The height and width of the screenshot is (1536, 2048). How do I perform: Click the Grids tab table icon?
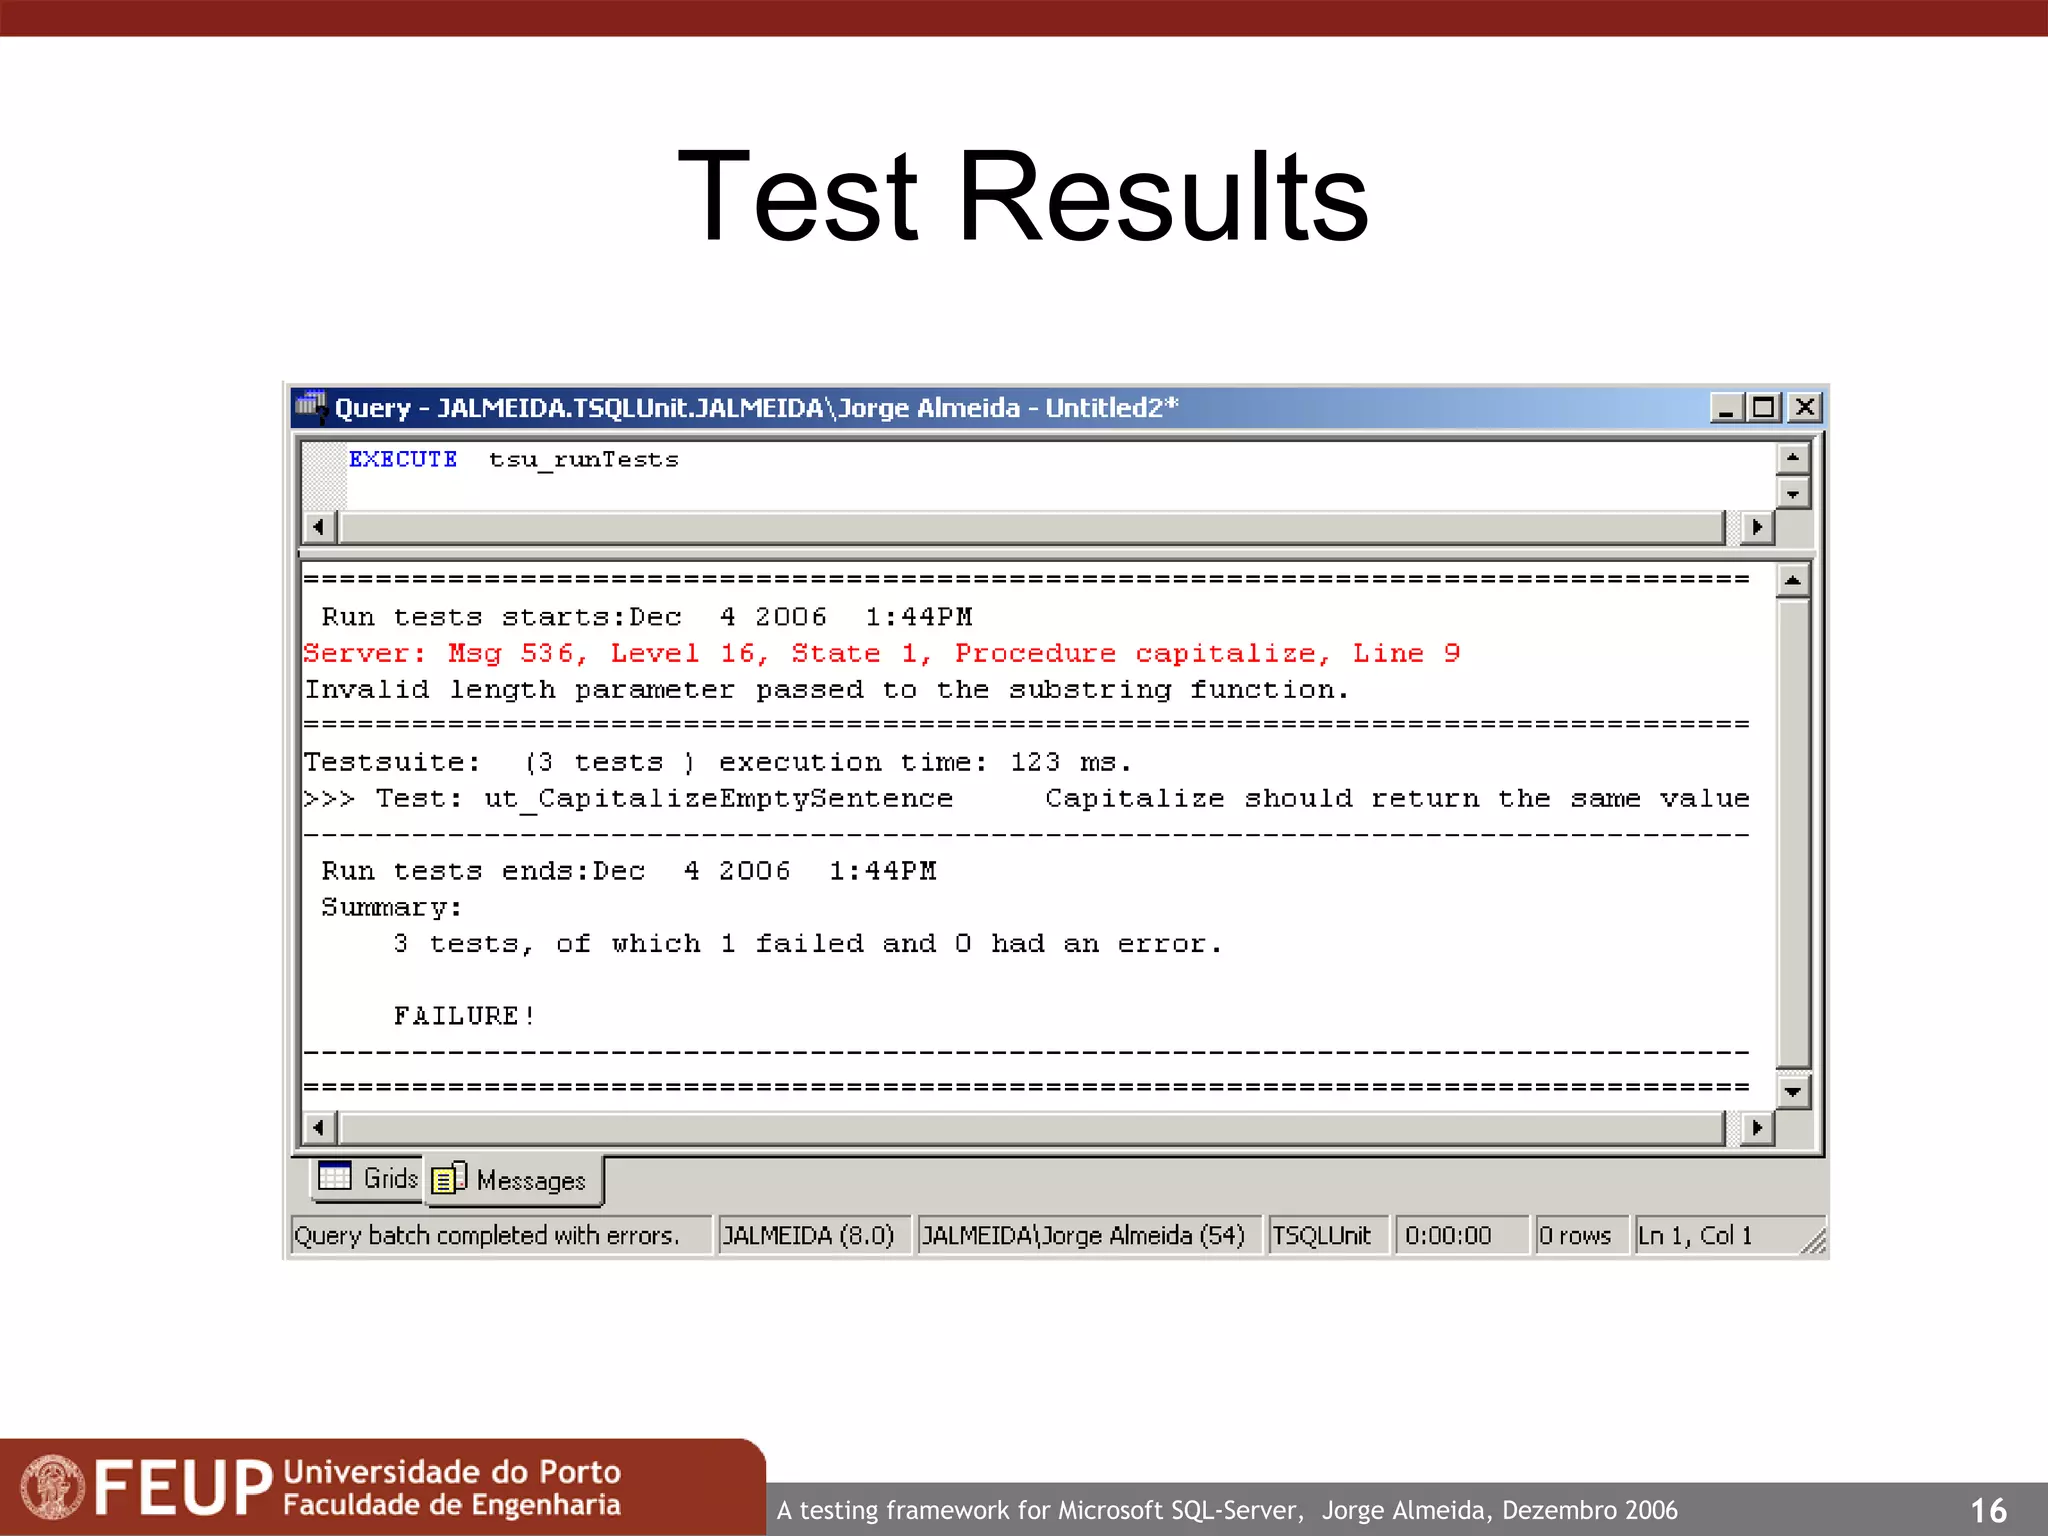click(x=335, y=1176)
